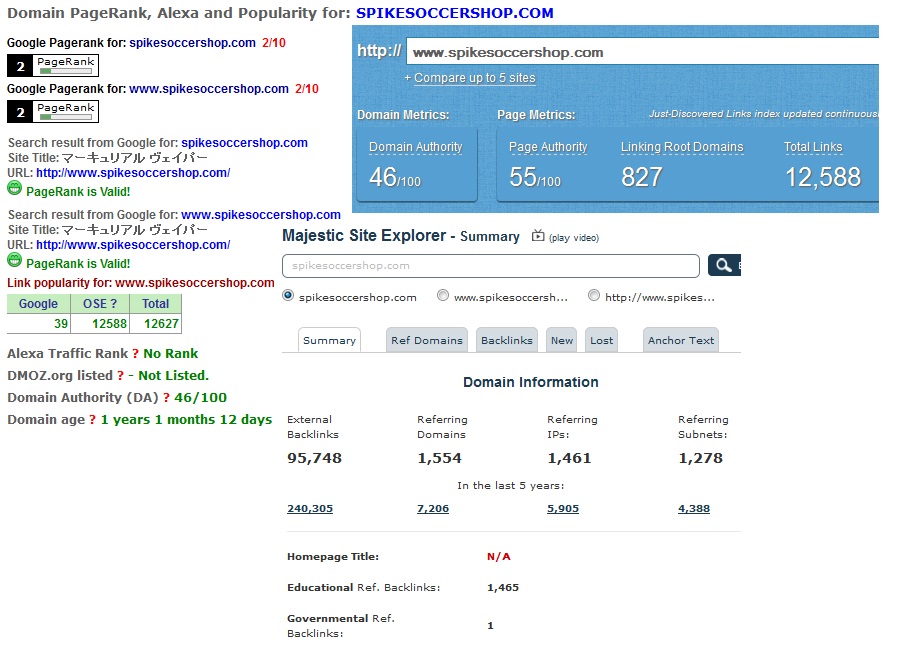The width and height of the screenshot is (898, 654).
Task: Click the red question mark beside Domain Authority (DA)
Action: point(166,397)
